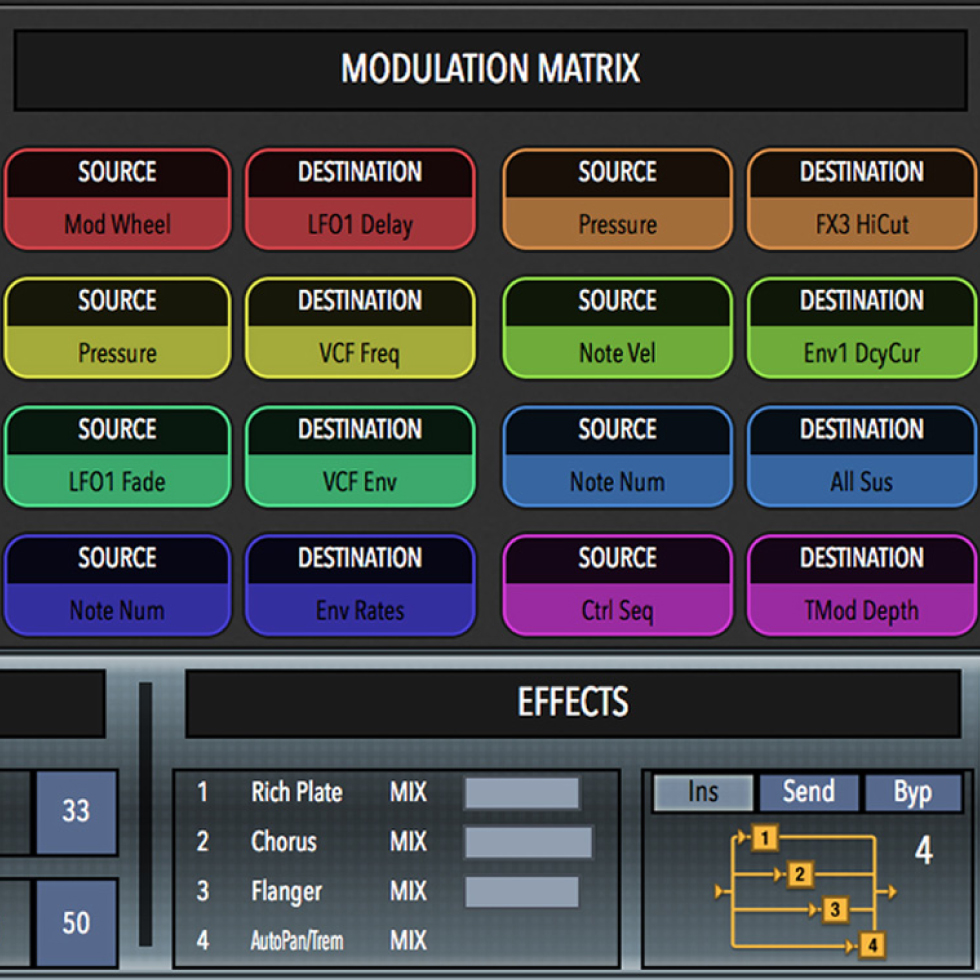Adjust the Rich Plate mix slider
980x980 pixels.
[522, 793]
